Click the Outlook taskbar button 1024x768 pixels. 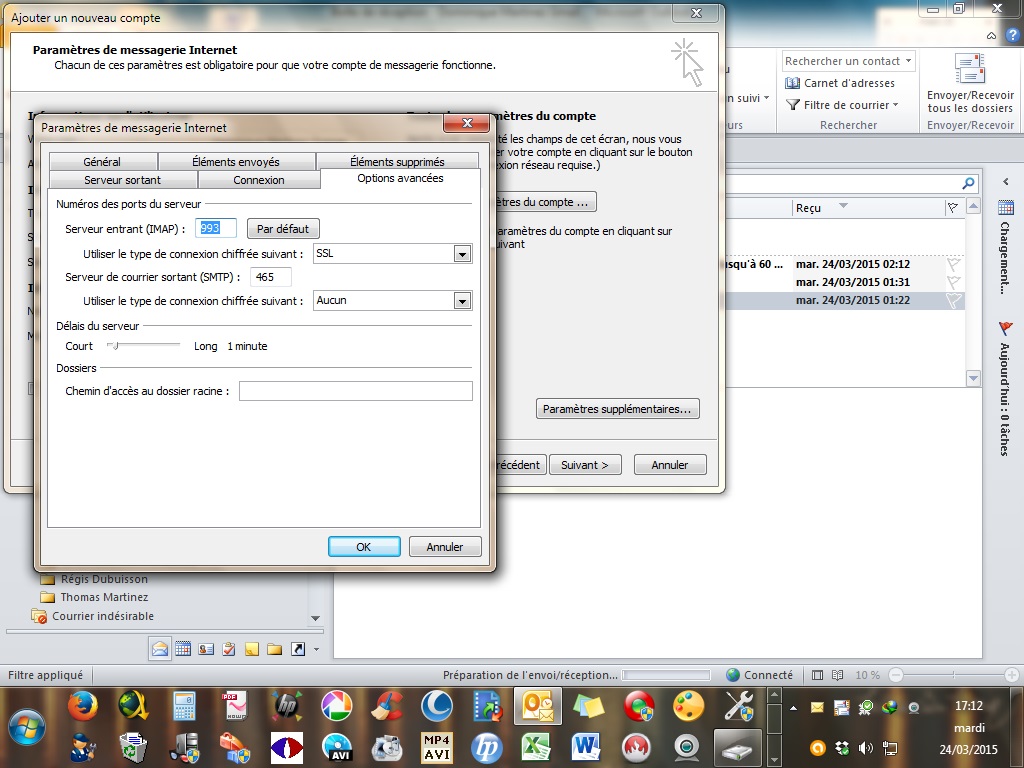pos(538,706)
